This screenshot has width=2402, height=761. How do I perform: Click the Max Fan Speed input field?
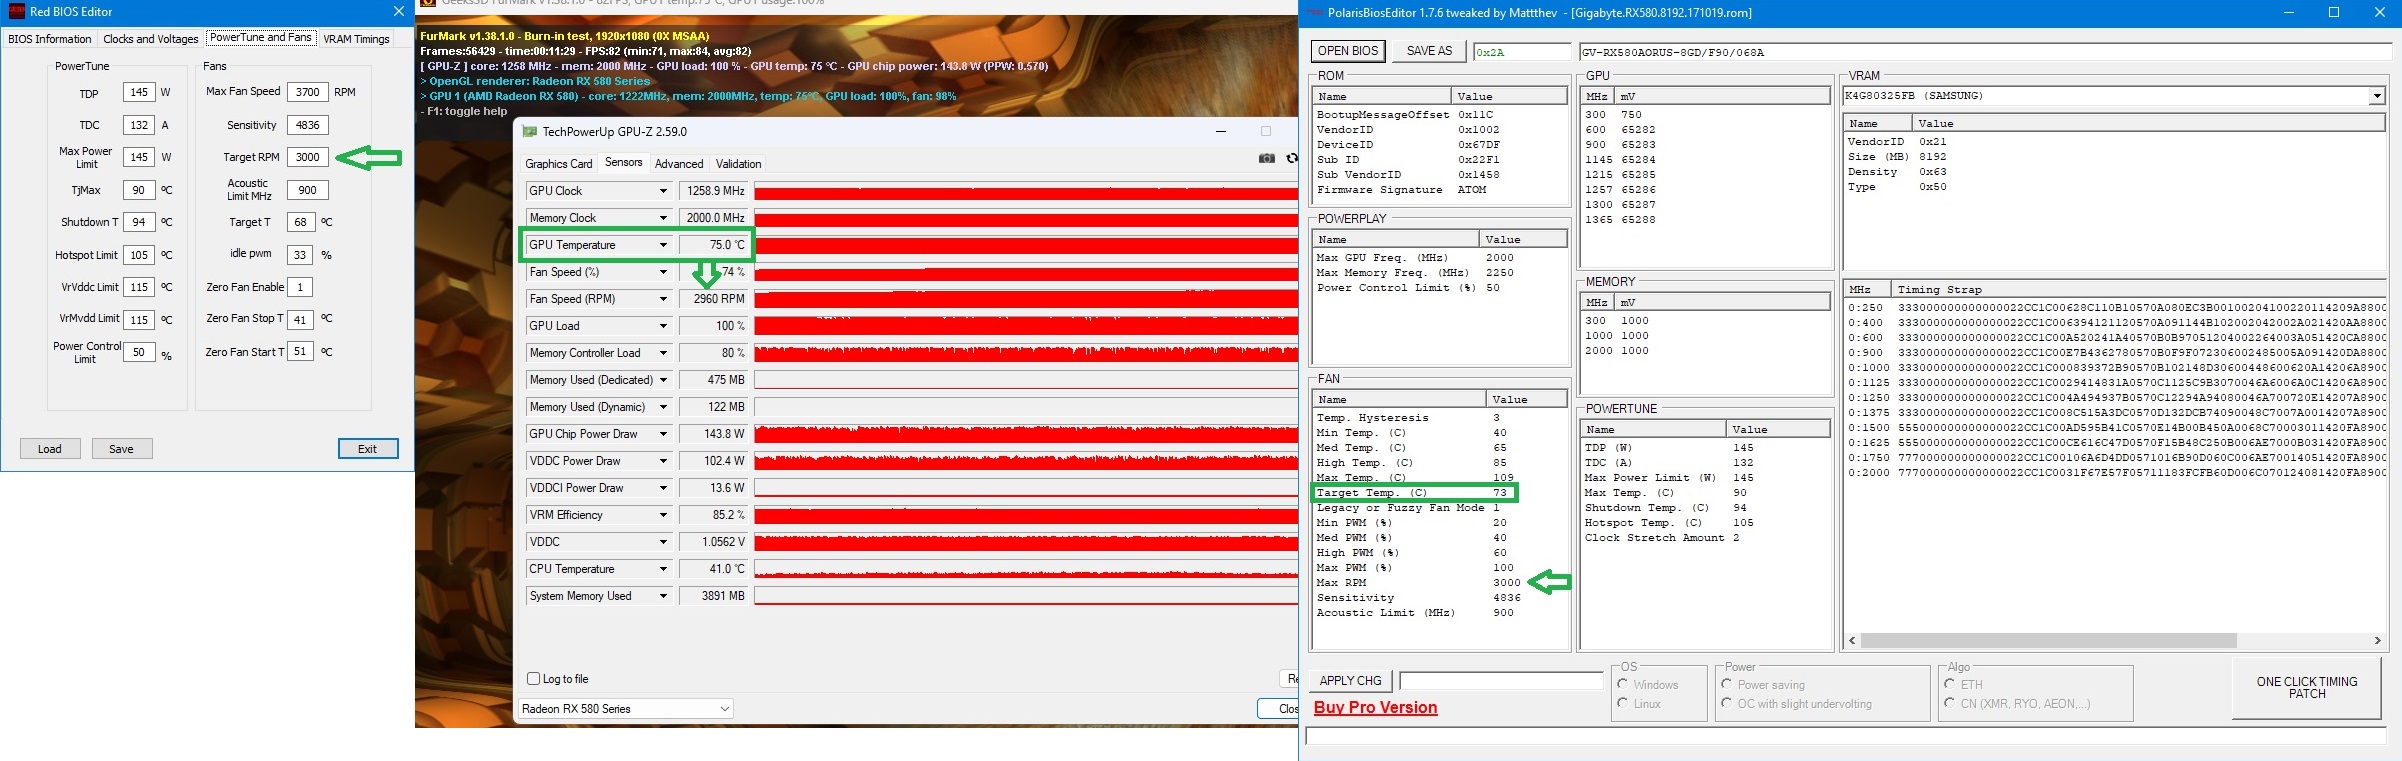[308, 92]
